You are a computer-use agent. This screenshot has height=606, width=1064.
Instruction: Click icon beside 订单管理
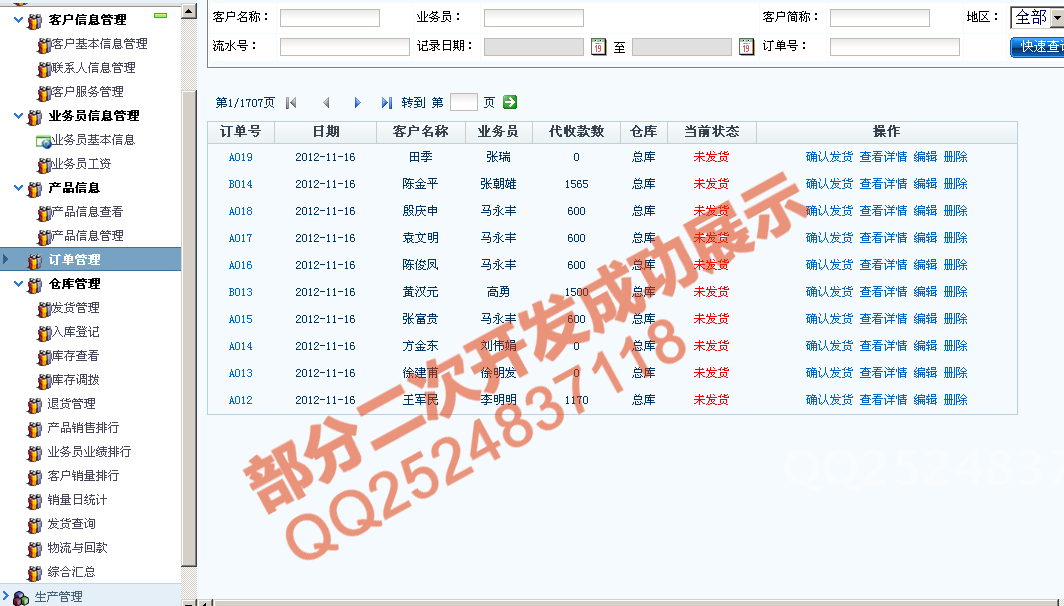(x=35, y=261)
